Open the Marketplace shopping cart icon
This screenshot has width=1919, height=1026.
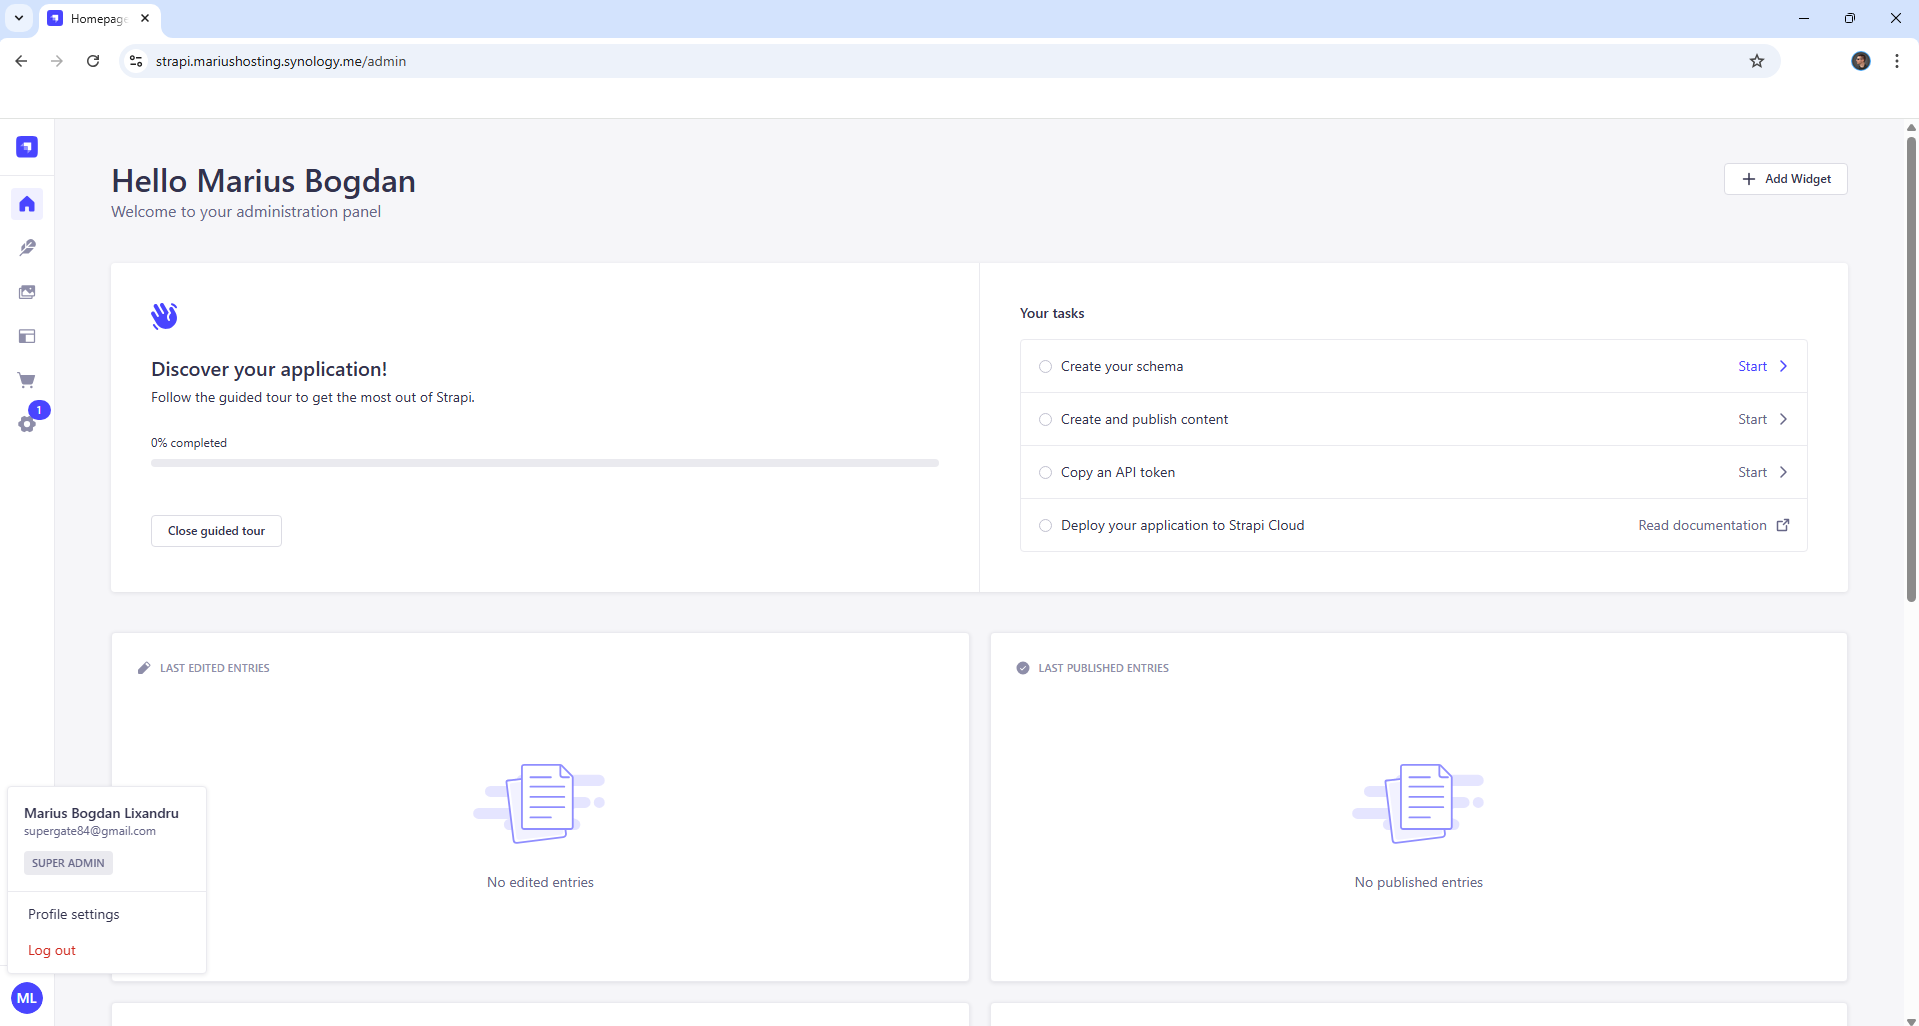point(26,380)
